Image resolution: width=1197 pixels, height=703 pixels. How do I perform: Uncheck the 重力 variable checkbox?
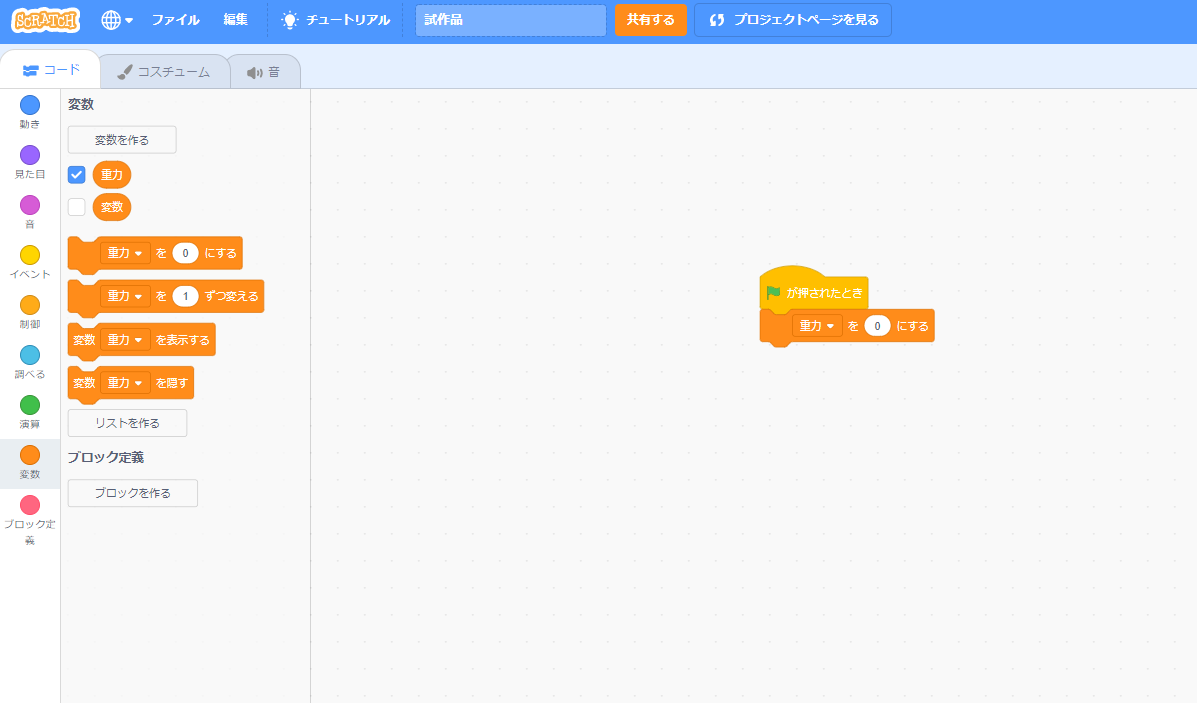(76, 175)
